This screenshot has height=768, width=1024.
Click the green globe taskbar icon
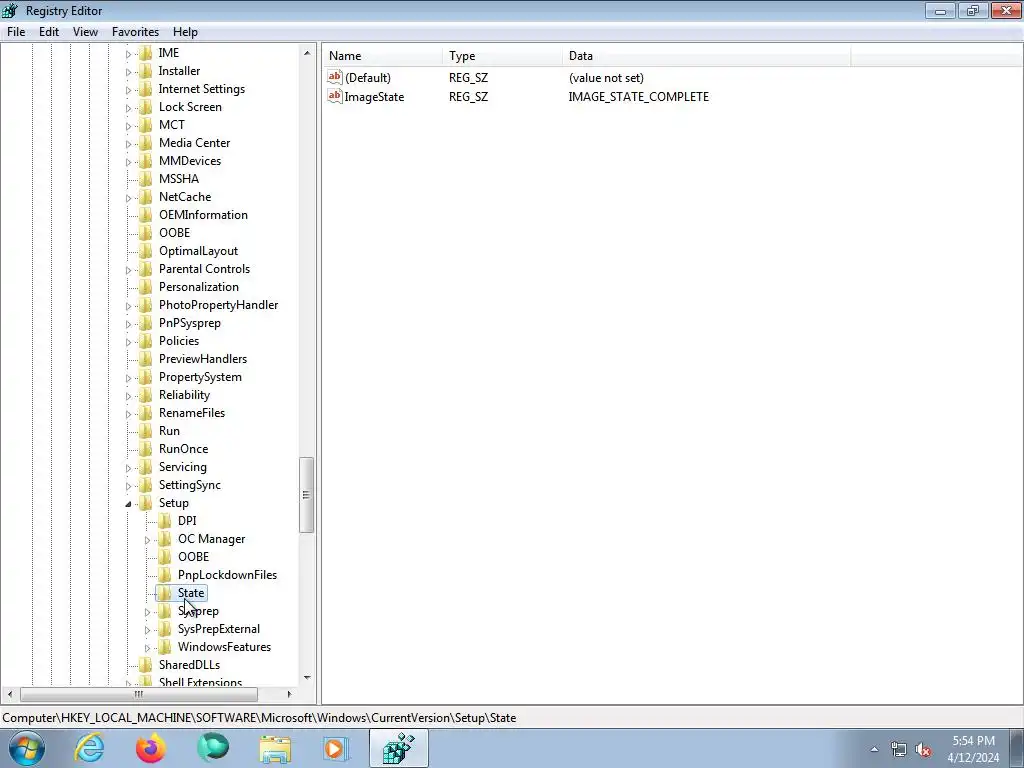tap(213, 748)
